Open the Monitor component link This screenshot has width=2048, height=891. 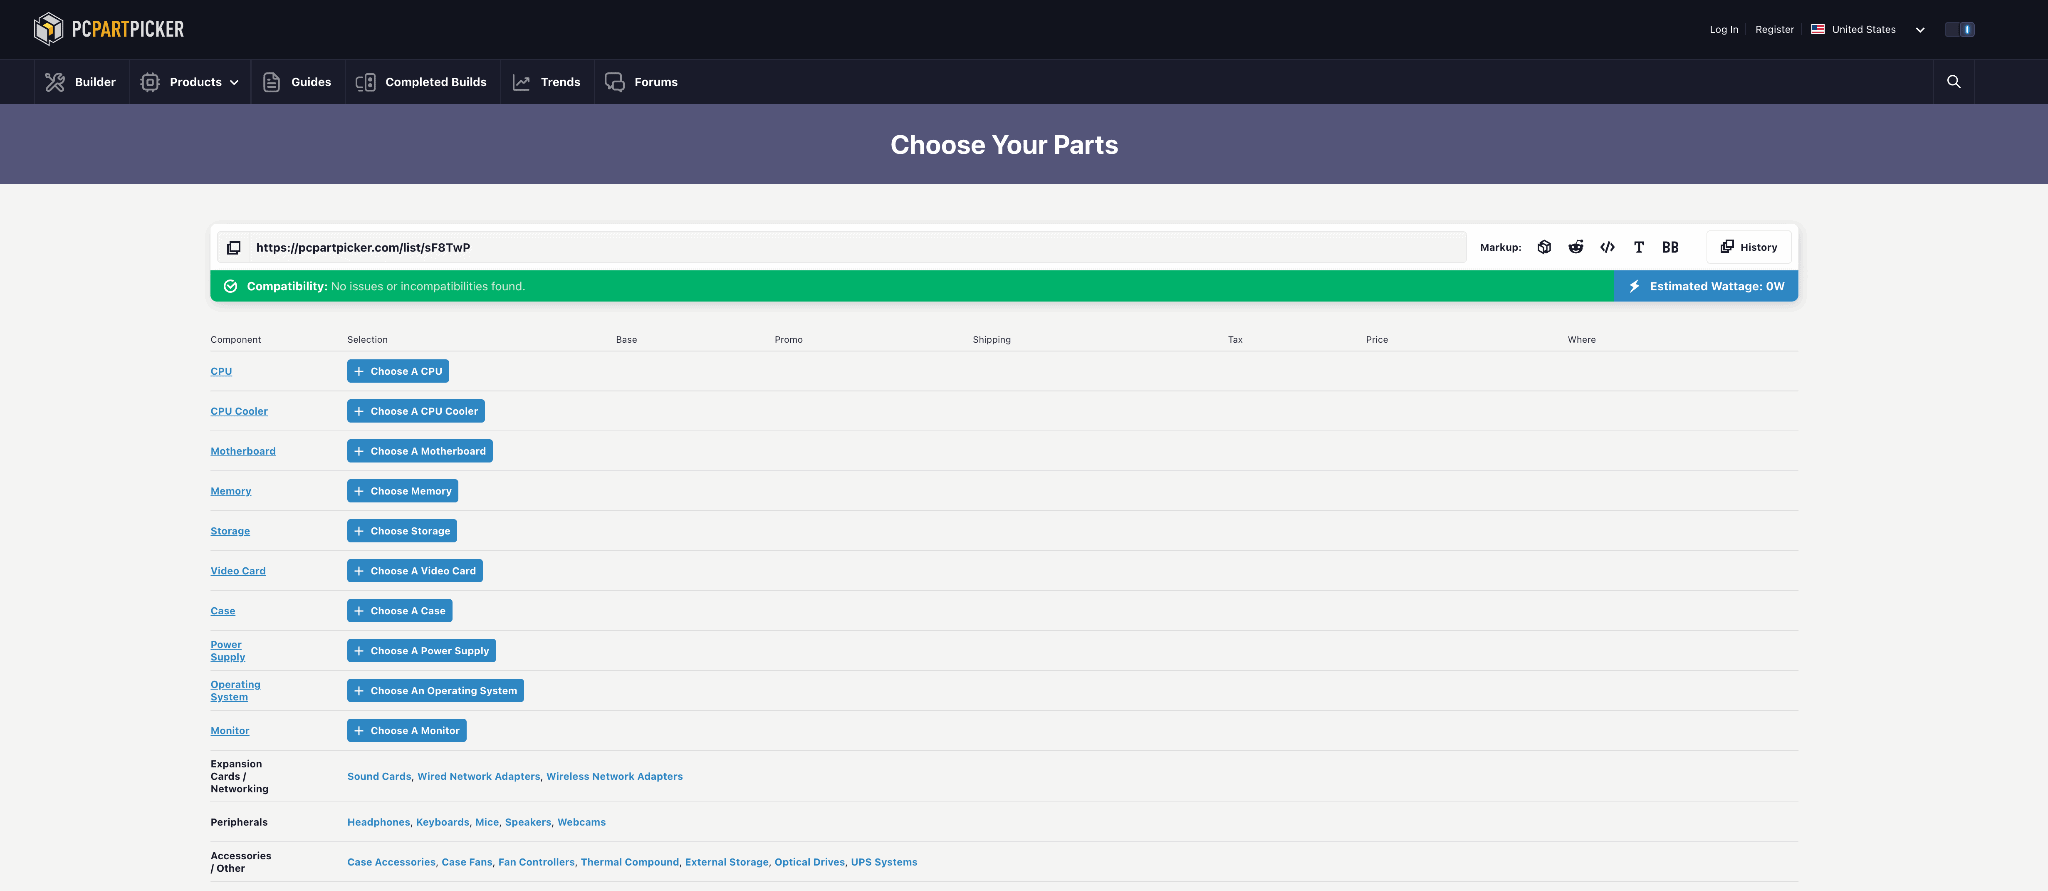click(230, 731)
